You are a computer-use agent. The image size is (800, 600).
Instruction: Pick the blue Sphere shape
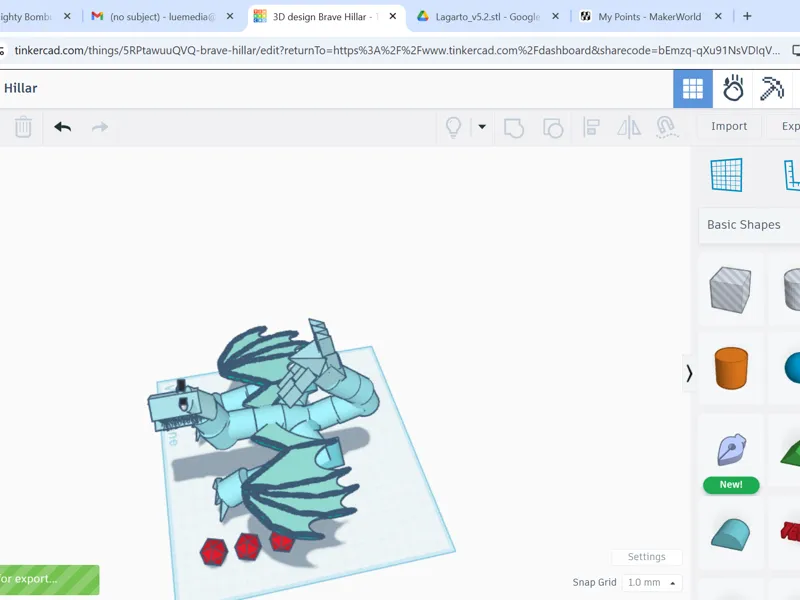pos(792,367)
